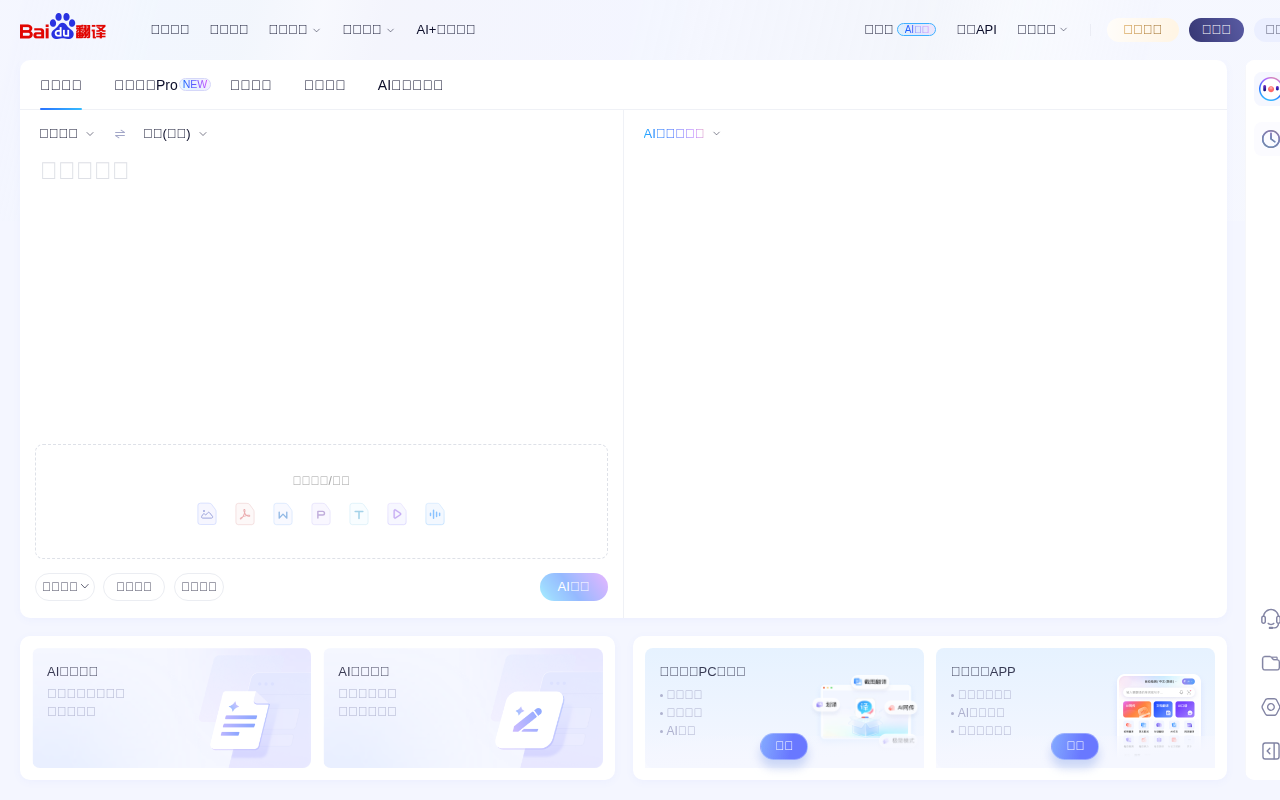
Task: Select the first translation tab
Action: [x=61, y=85]
